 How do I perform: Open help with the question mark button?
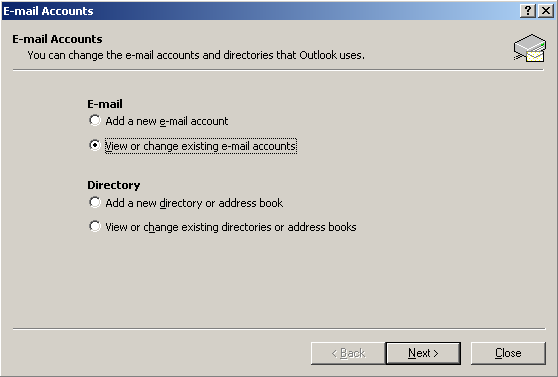[x=528, y=11]
